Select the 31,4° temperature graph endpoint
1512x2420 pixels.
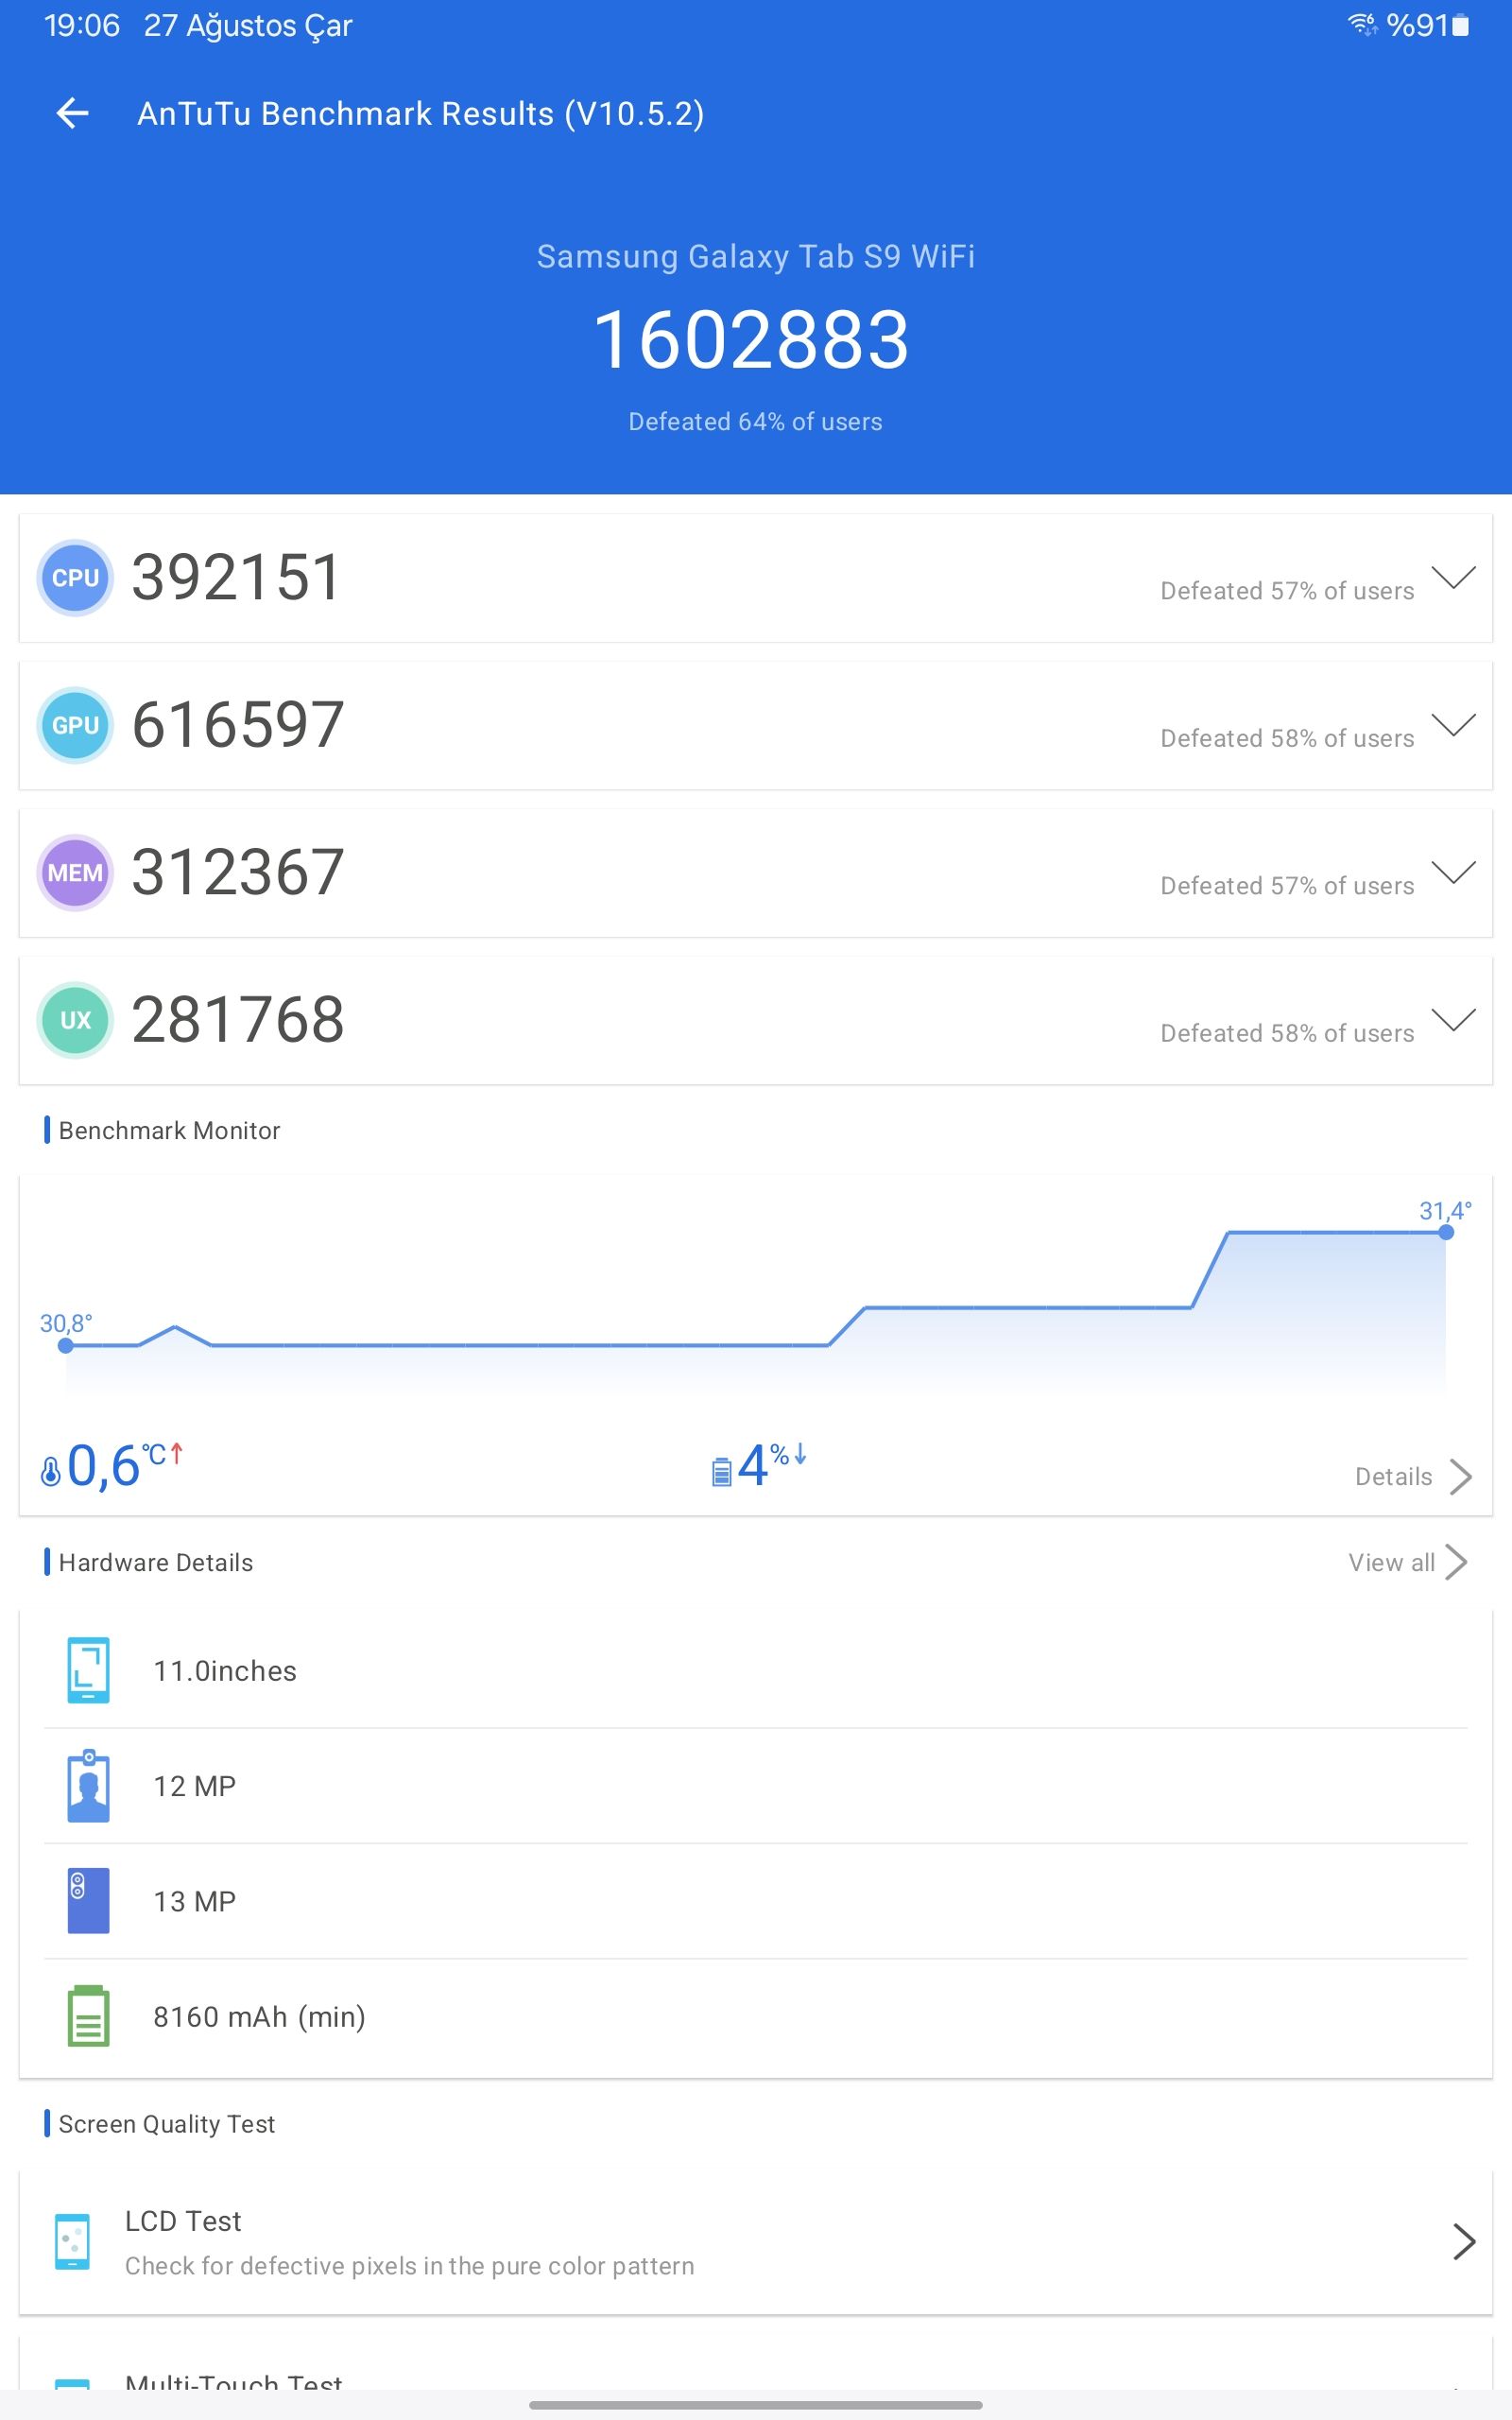[x=1445, y=1232]
